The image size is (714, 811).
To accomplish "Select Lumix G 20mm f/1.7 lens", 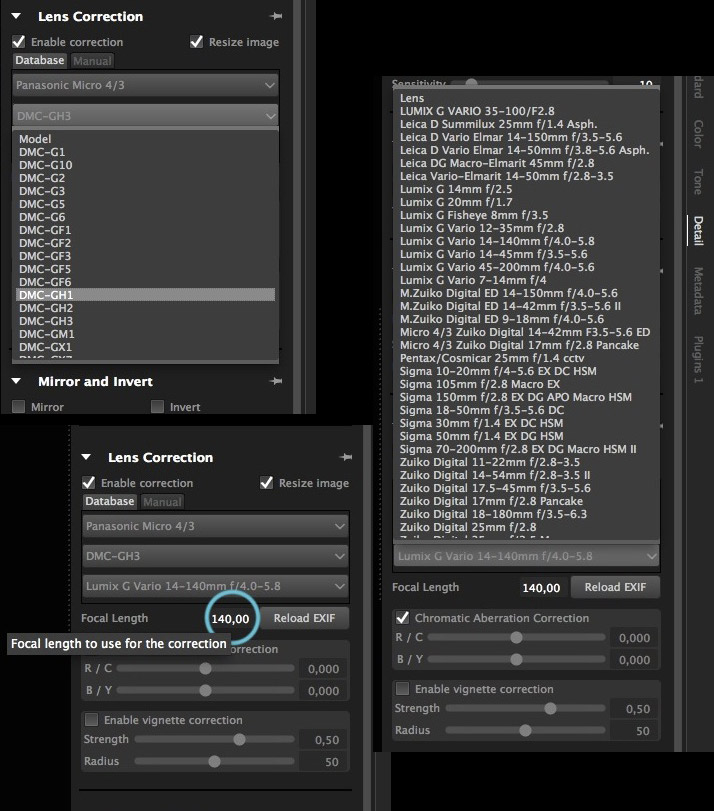I will (527, 202).
